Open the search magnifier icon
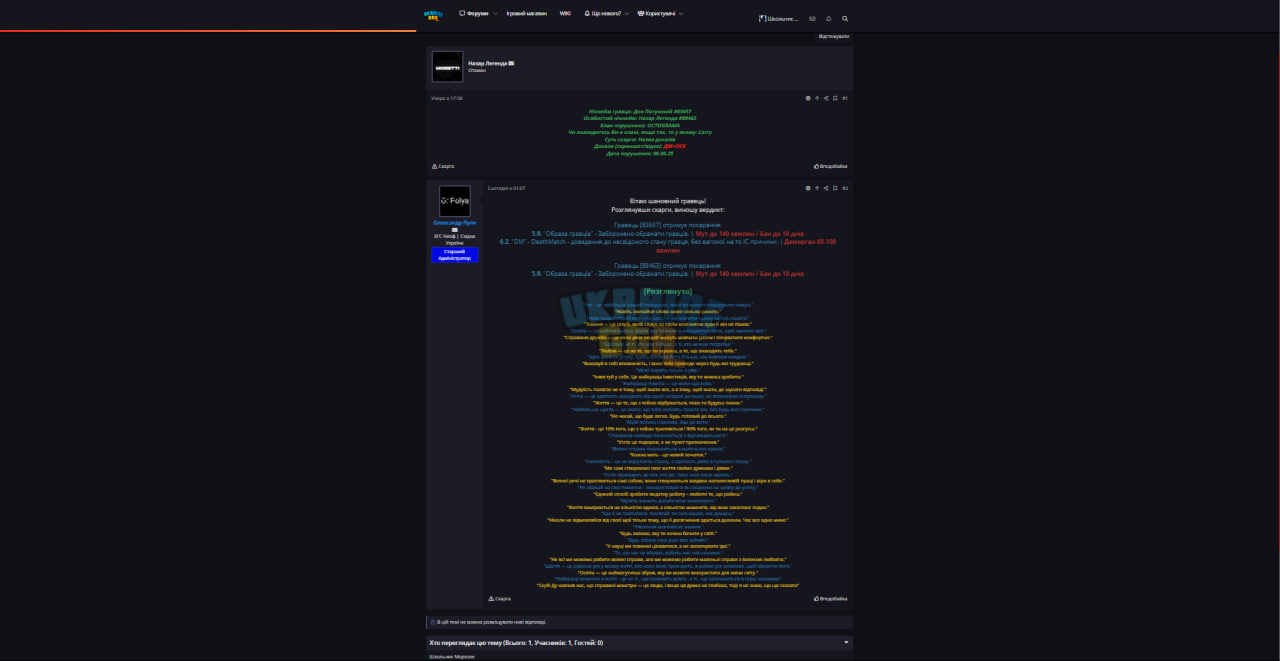The height and width of the screenshot is (661, 1280). click(845, 18)
